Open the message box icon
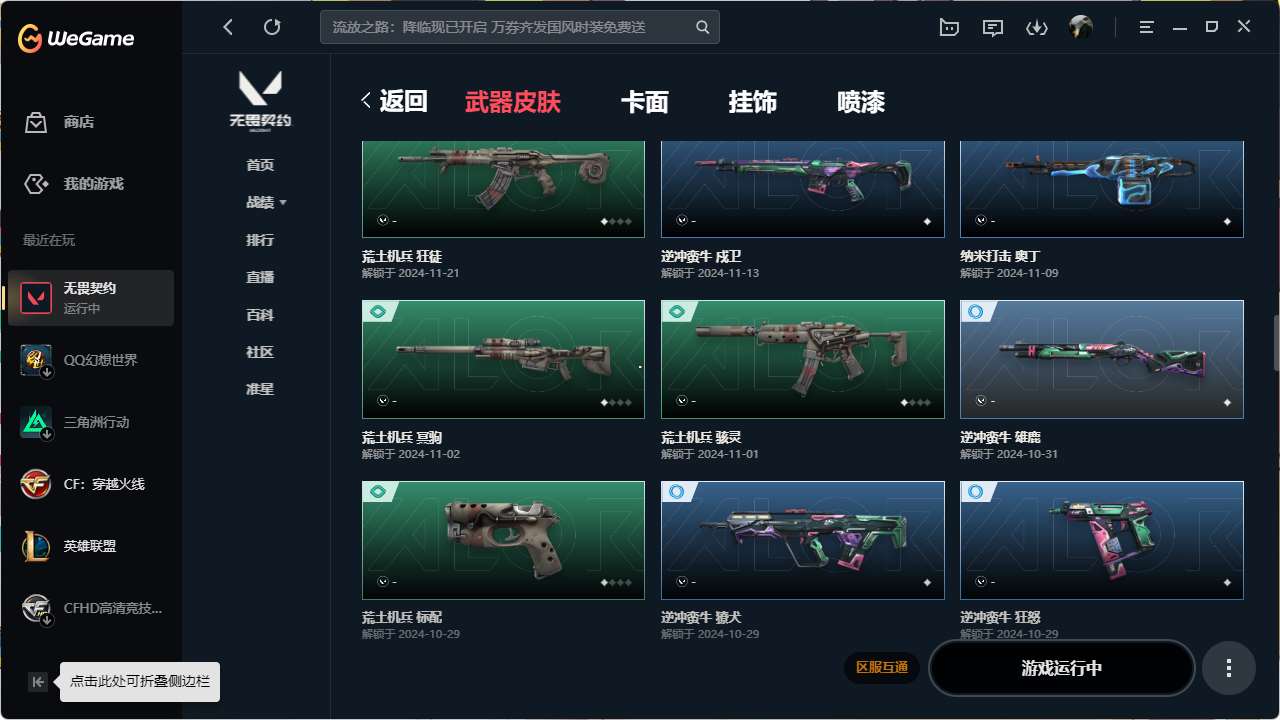Screen dimensions: 1280x720 [x=993, y=28]
